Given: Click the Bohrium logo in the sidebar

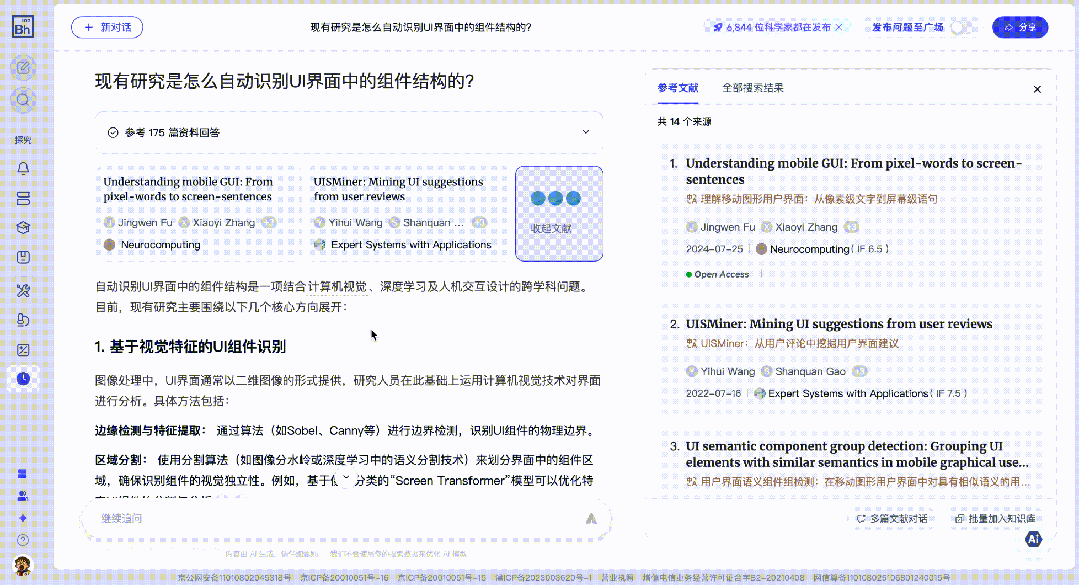Looking at the screenshot, I should pyautogui.click(x=23, y=27).
